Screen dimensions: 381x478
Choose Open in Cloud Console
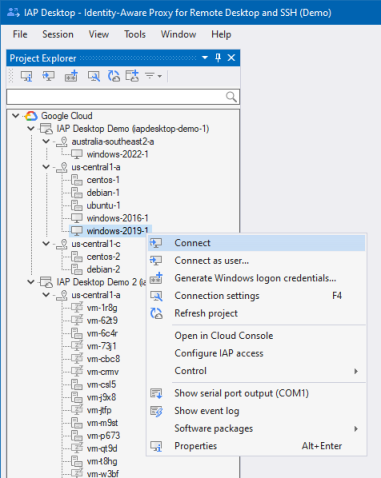pos(256,336)
